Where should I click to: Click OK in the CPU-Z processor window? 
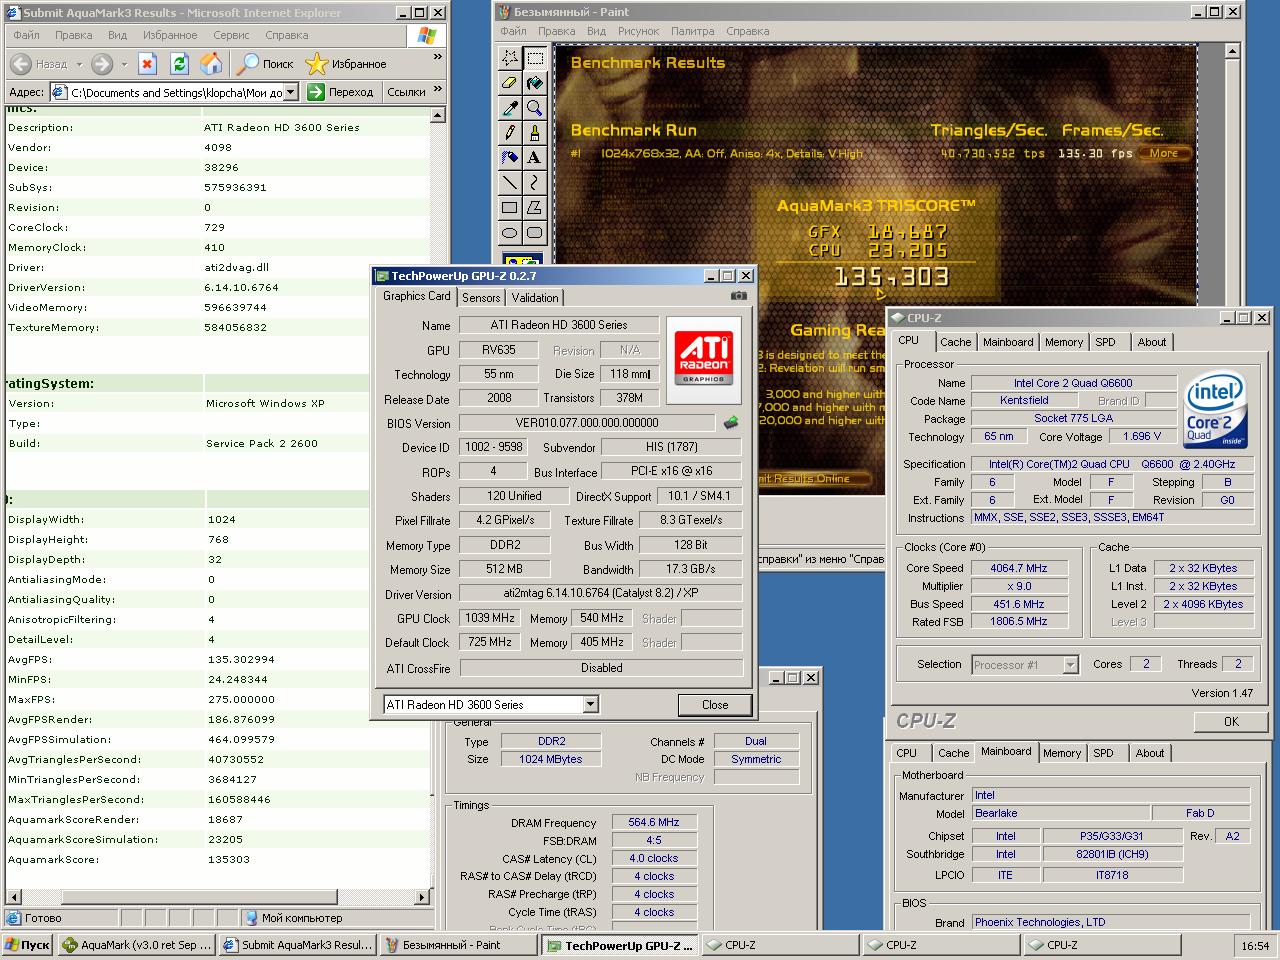pos(1231,721)
